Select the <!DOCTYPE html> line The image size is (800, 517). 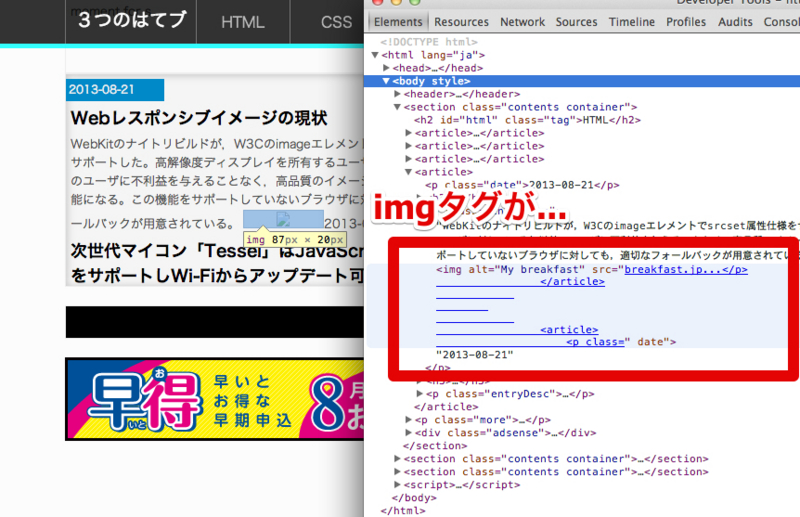pos(429,42)
